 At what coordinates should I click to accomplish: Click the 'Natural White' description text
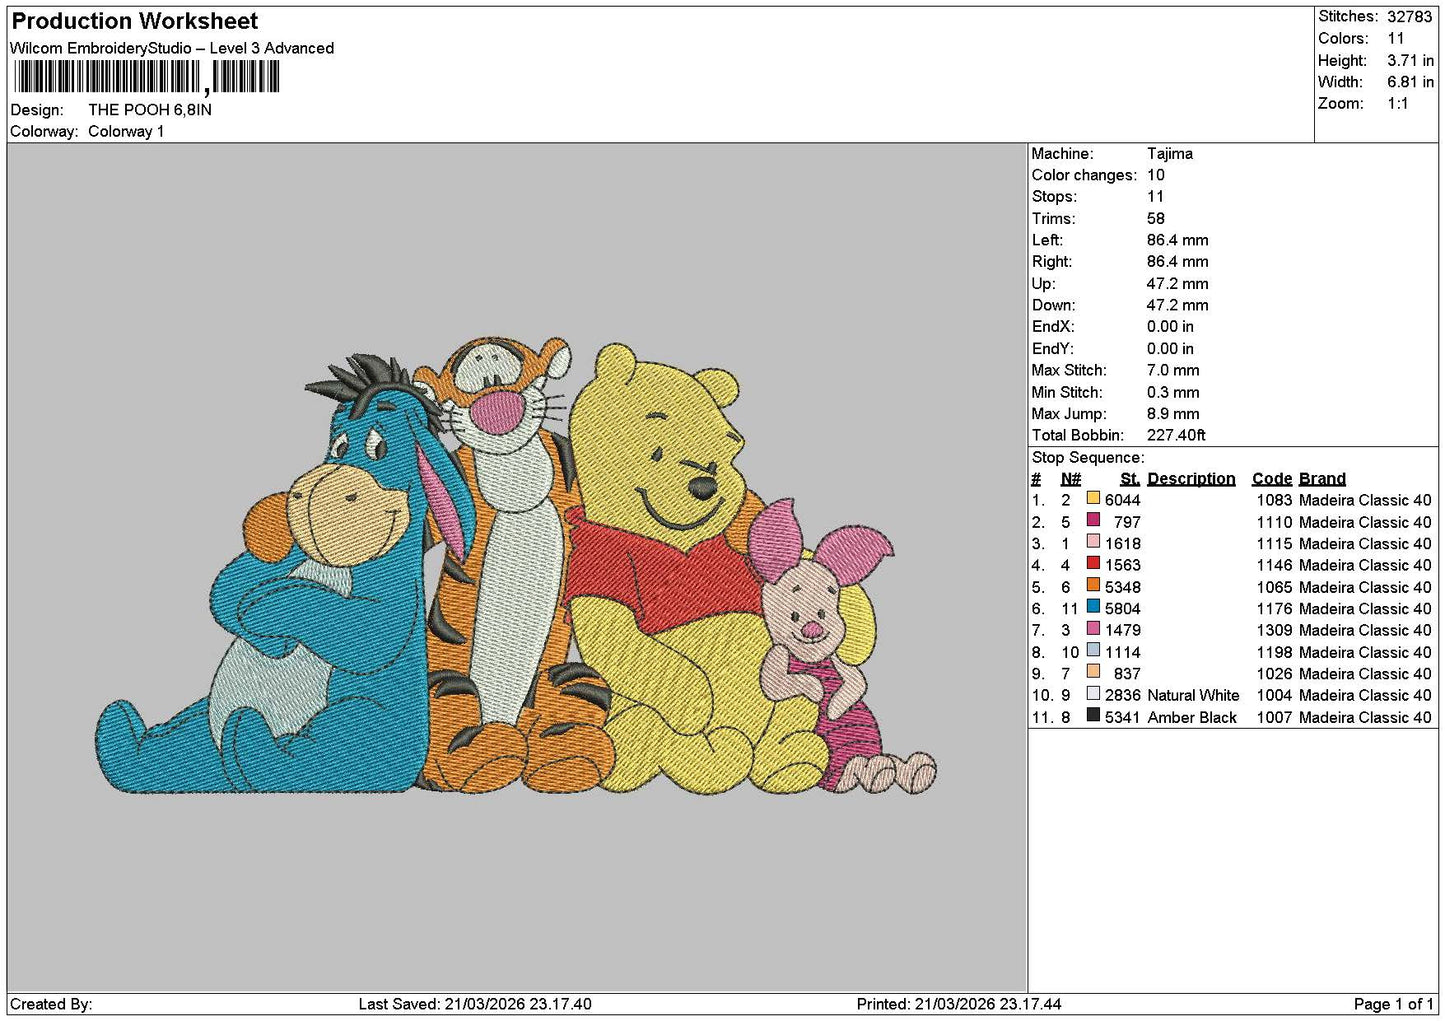click(1193, 695)
